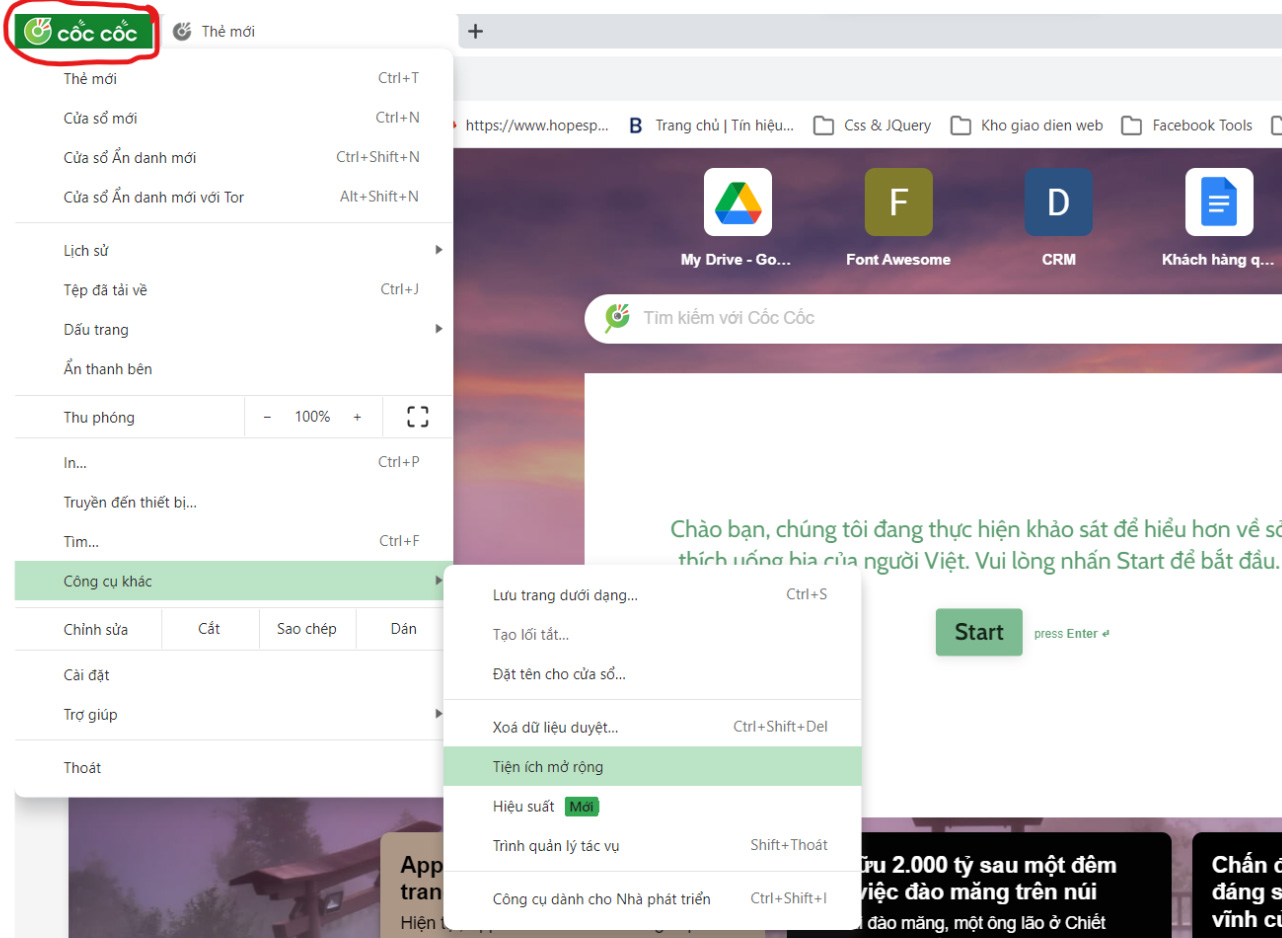
Task: Open the My Drive Google Drive shortcut
Action: (x=737, y=218)
